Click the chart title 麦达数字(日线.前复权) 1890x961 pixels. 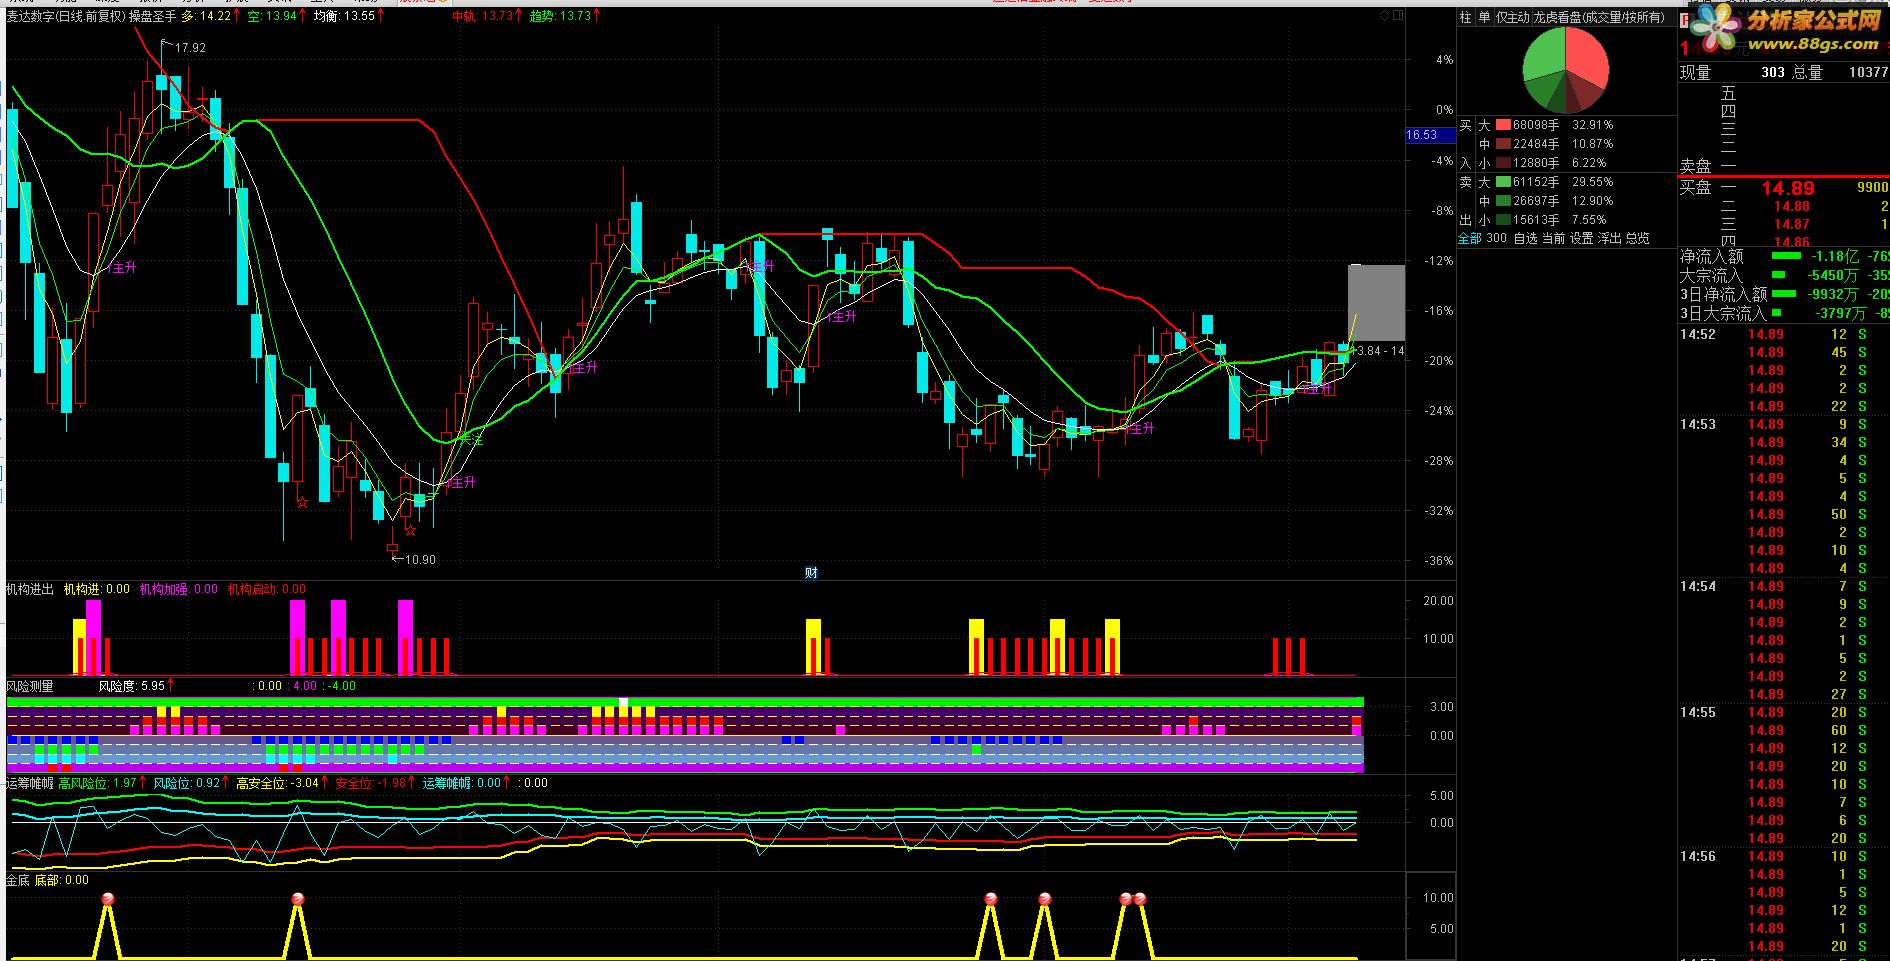coord(66,16)
